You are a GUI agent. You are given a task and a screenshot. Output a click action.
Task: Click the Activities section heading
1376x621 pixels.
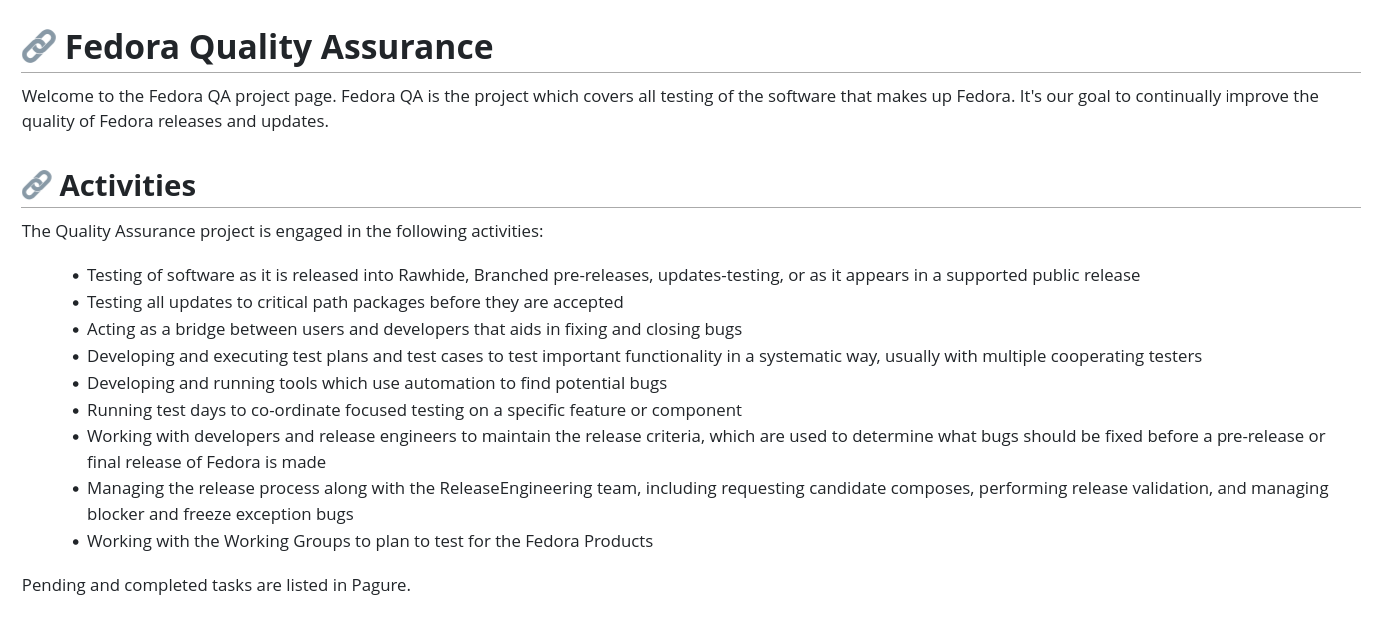(128, 185)
